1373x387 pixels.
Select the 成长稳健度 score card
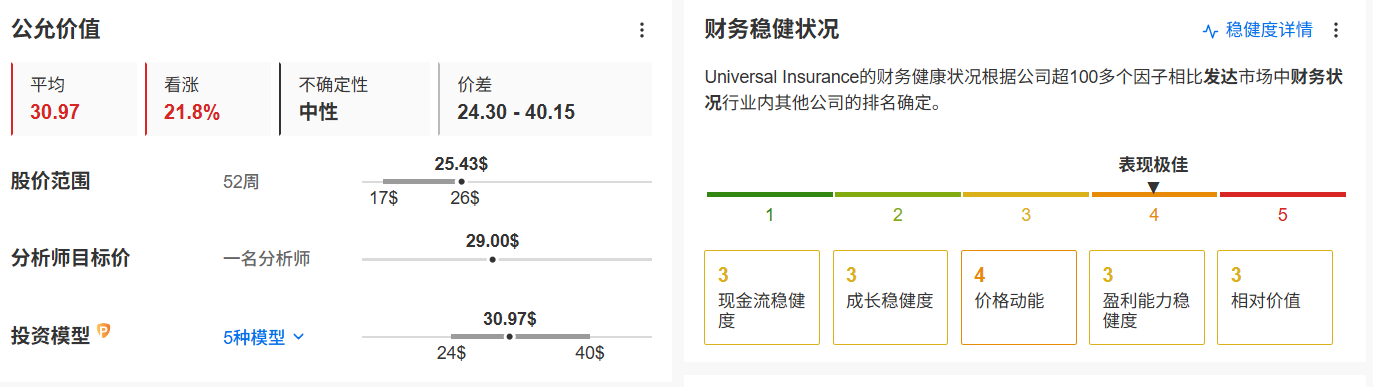point(890,297)
